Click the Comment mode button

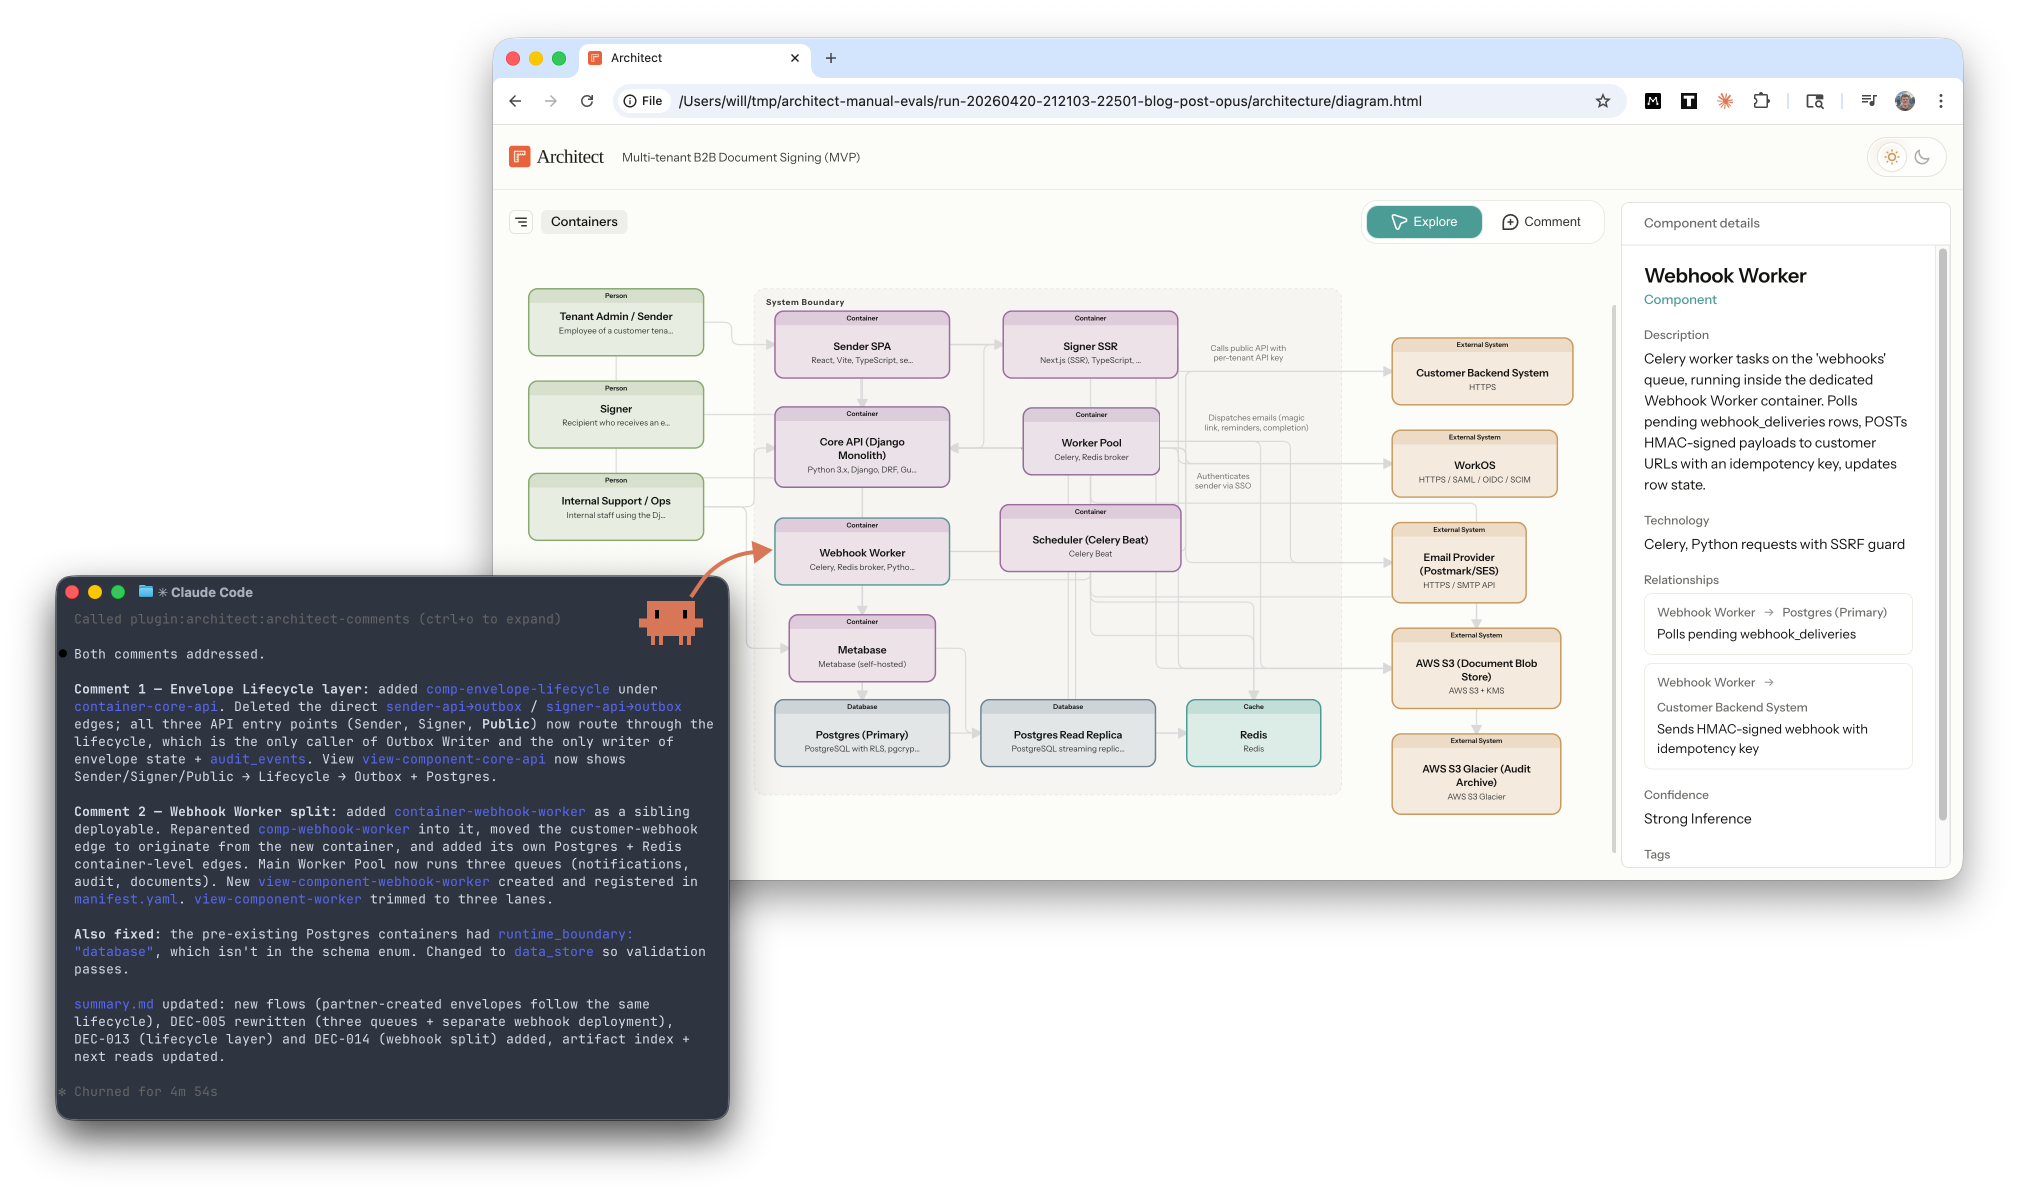tap(1541, 222)
